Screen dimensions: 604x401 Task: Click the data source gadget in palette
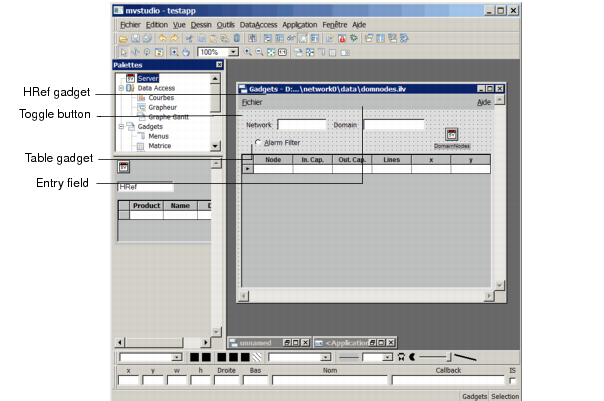pos(123,167)
